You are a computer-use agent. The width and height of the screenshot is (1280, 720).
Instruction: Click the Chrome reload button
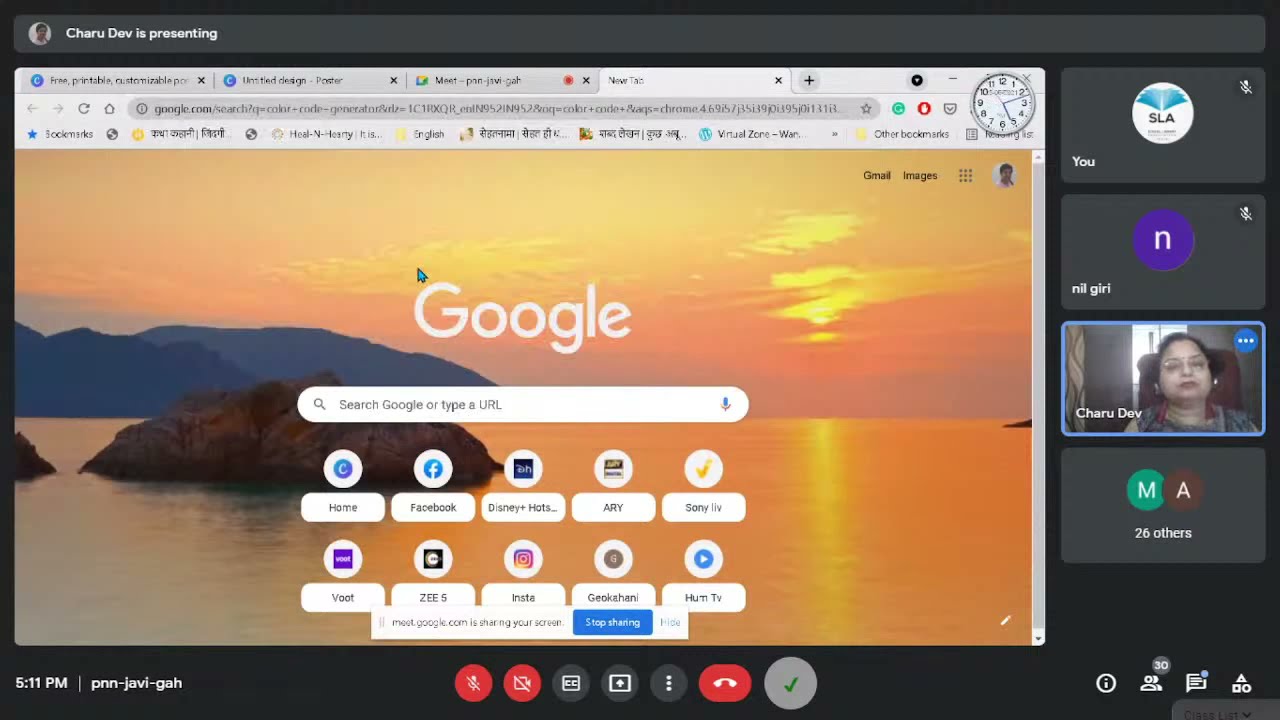pos(84,108)
